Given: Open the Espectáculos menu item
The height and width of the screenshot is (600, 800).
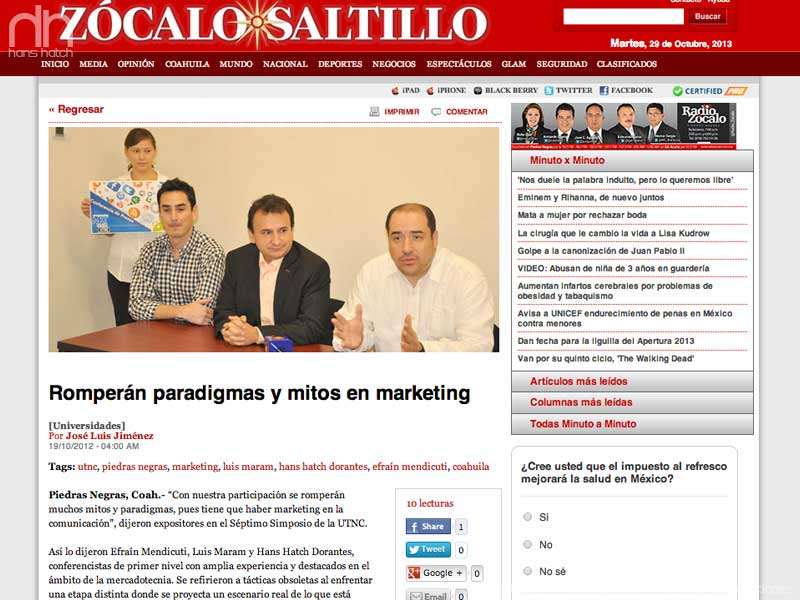Looking at the screenshot, I should point(459,64).
